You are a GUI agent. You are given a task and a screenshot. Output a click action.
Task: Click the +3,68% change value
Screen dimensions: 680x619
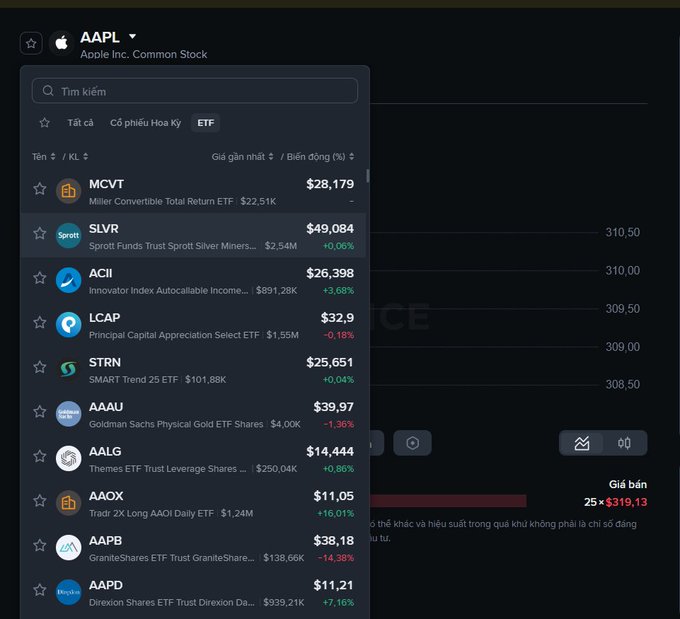pos(338,291)
